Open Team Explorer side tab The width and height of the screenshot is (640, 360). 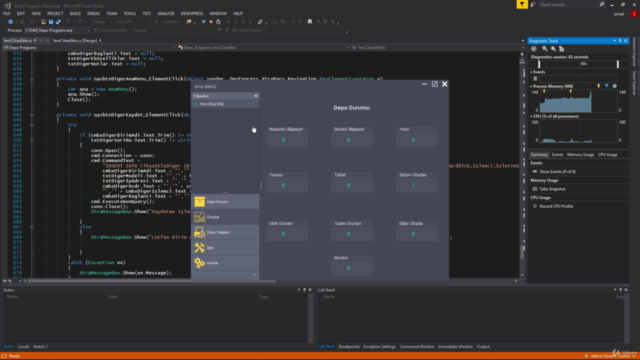[x=634, y=83]
